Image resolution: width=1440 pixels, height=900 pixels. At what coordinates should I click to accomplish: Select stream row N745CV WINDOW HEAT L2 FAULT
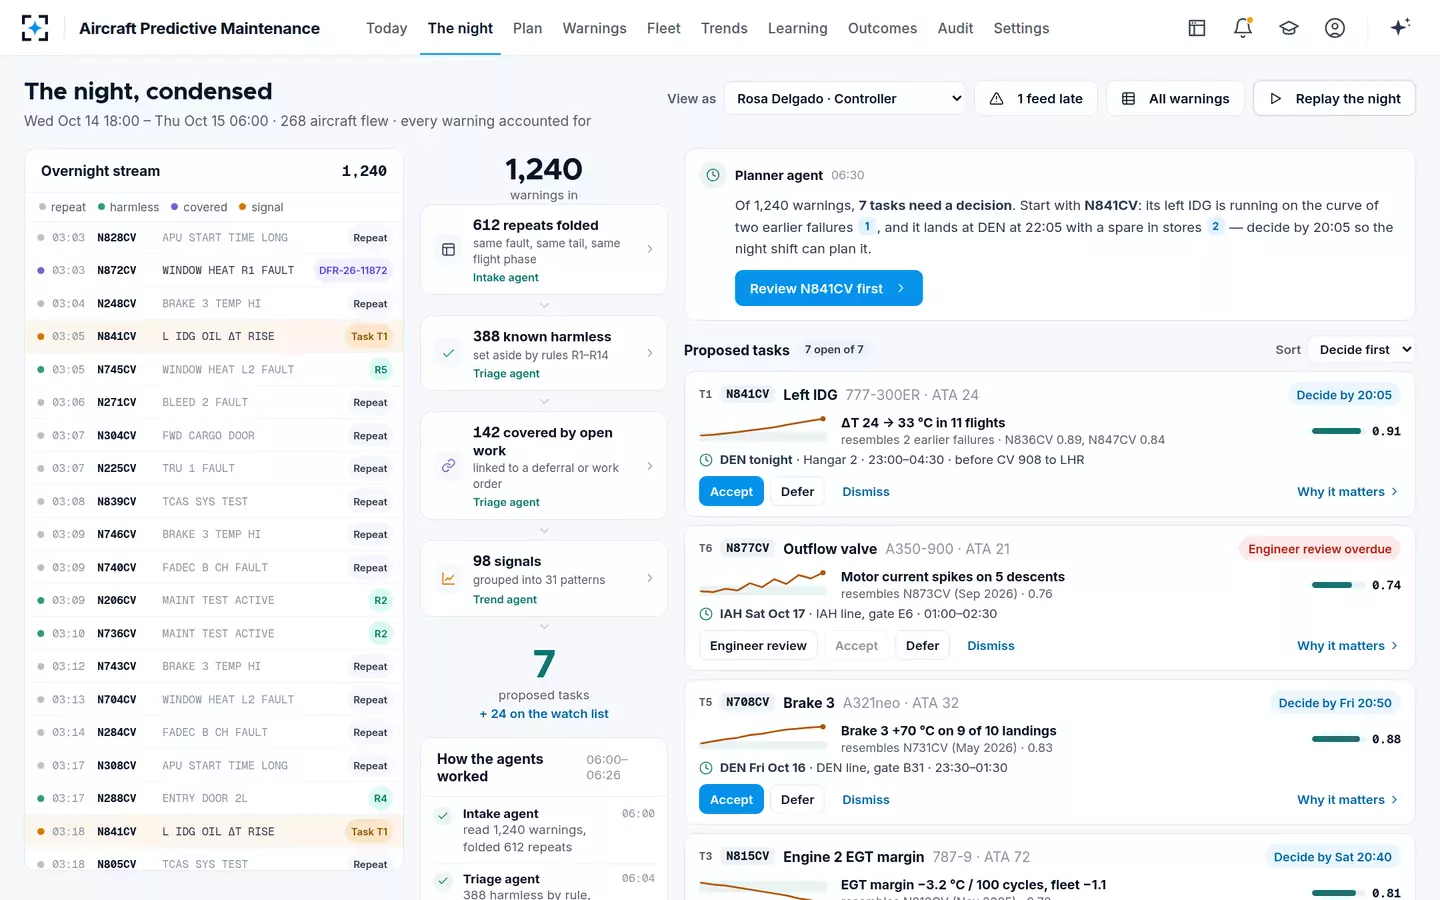pos(214,369)
